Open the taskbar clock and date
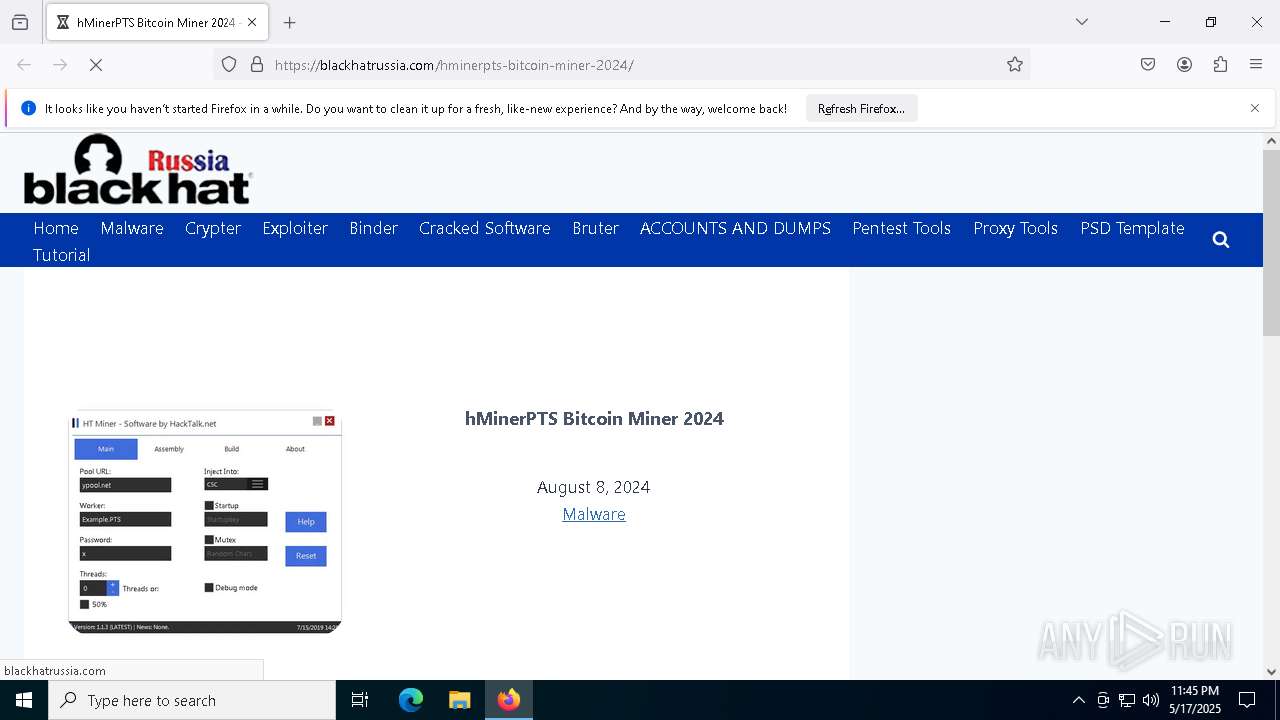Image resolution: width=1280 pixels, height=720 pixels. (x=1195, y=700)
